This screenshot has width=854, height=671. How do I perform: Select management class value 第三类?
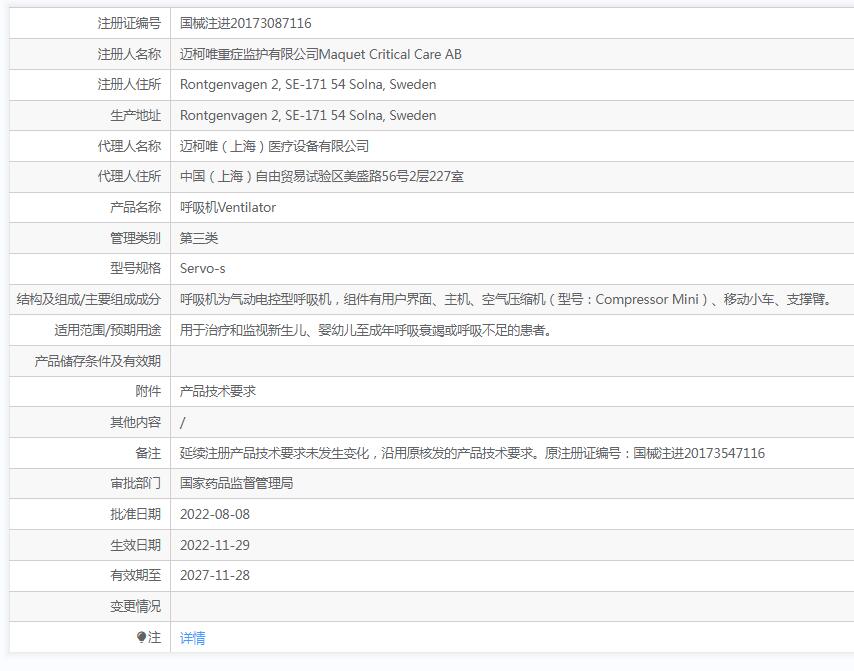pyautogui.click(x=199, y=238)
